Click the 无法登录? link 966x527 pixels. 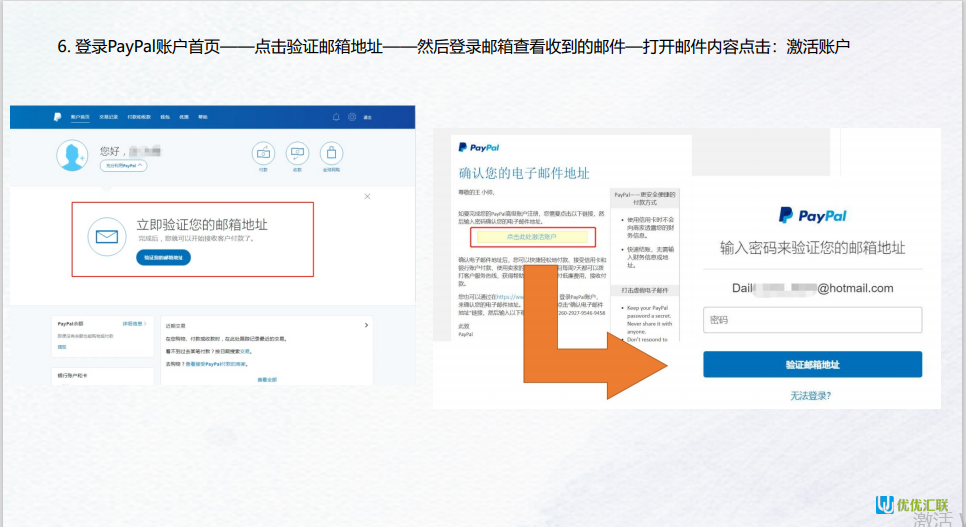[x=810, y=396]
